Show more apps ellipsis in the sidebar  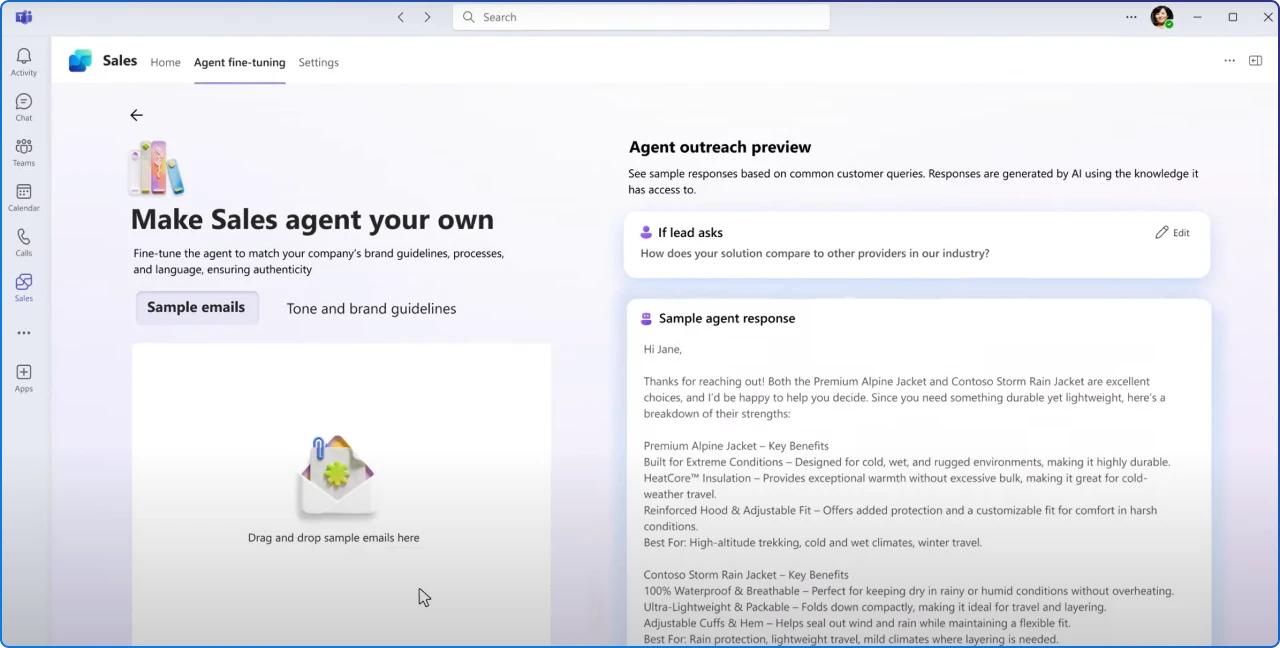click(x=24, y=333)
